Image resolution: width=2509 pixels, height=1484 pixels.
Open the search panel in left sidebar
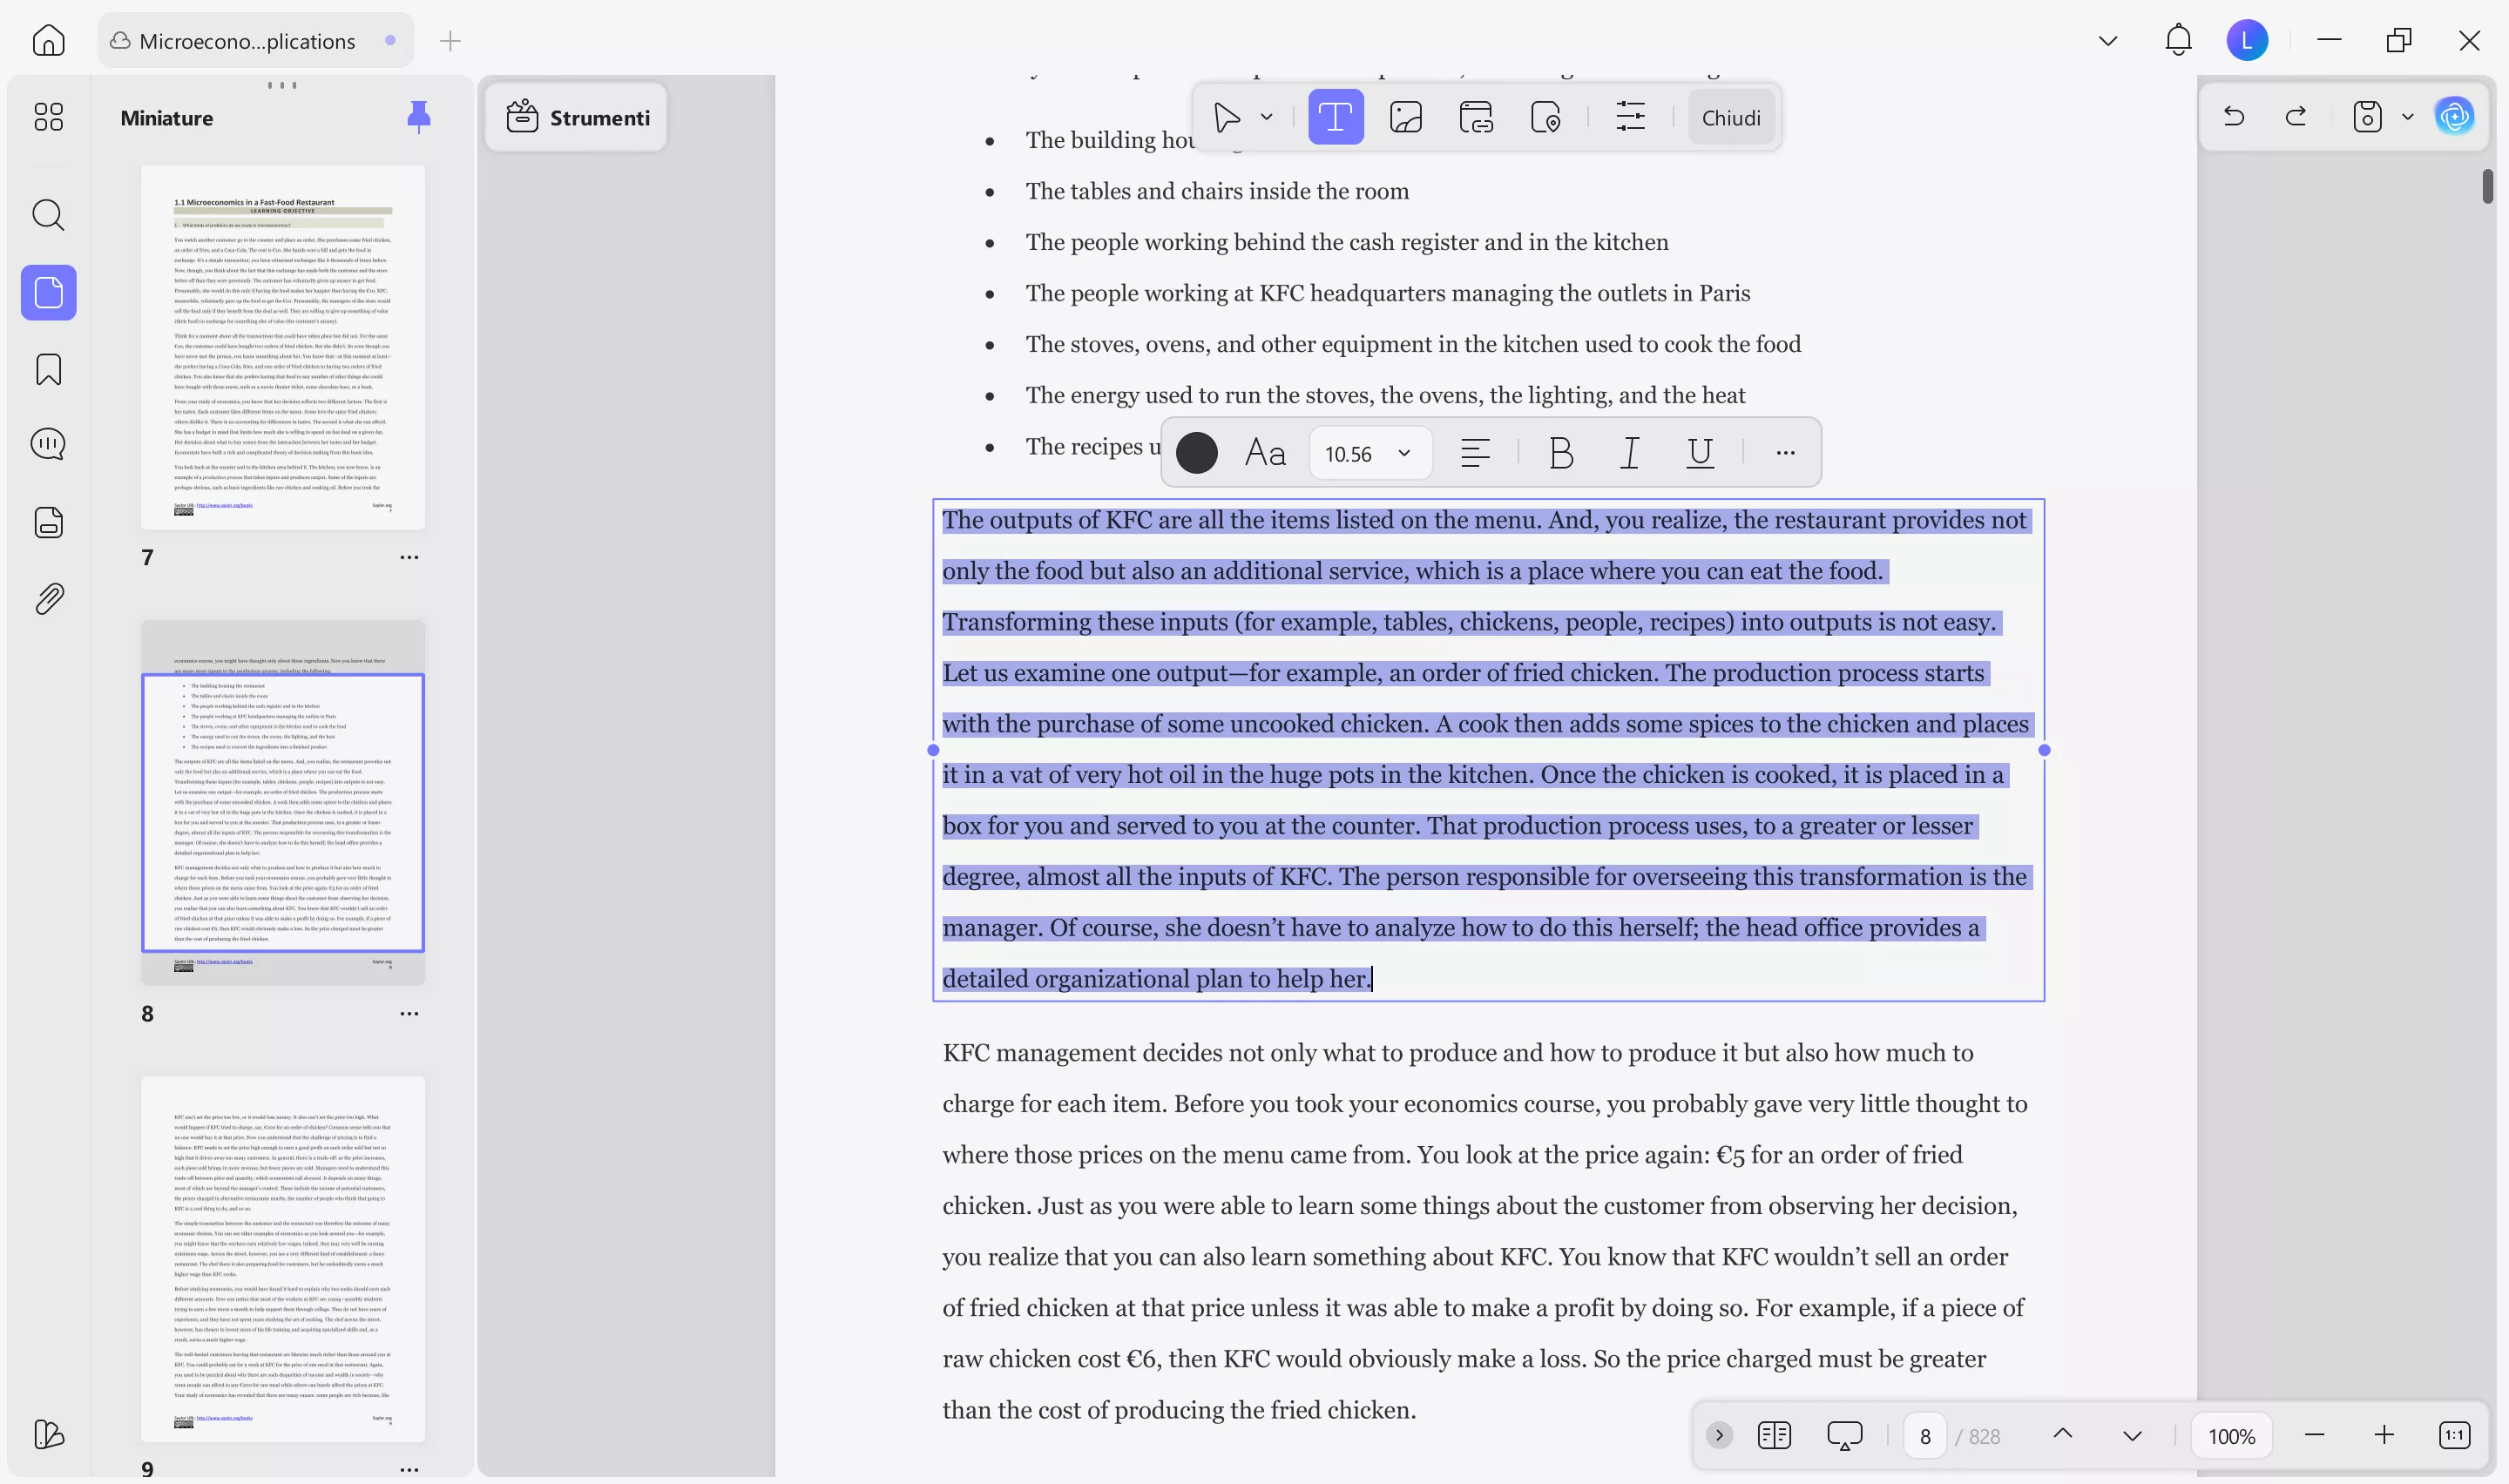[48, 215]
